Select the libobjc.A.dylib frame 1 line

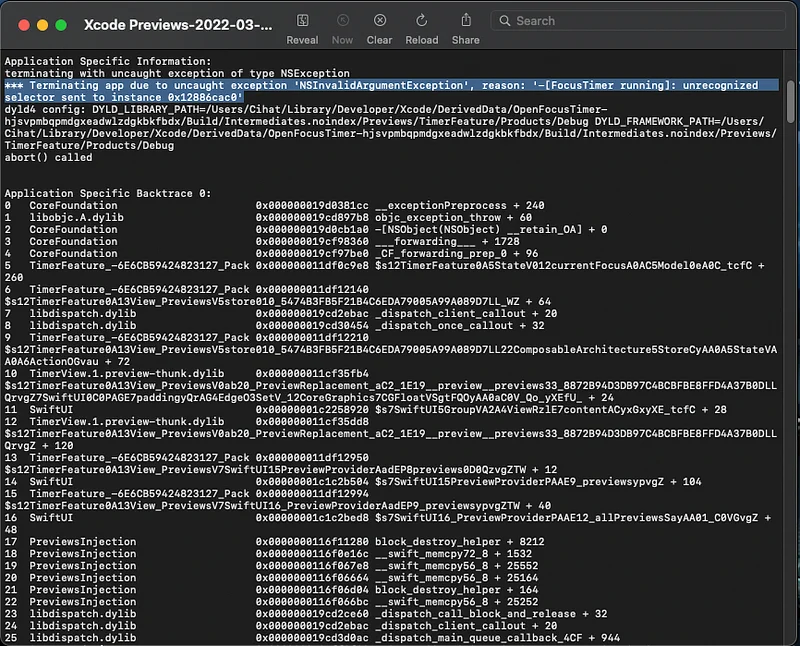150,217
